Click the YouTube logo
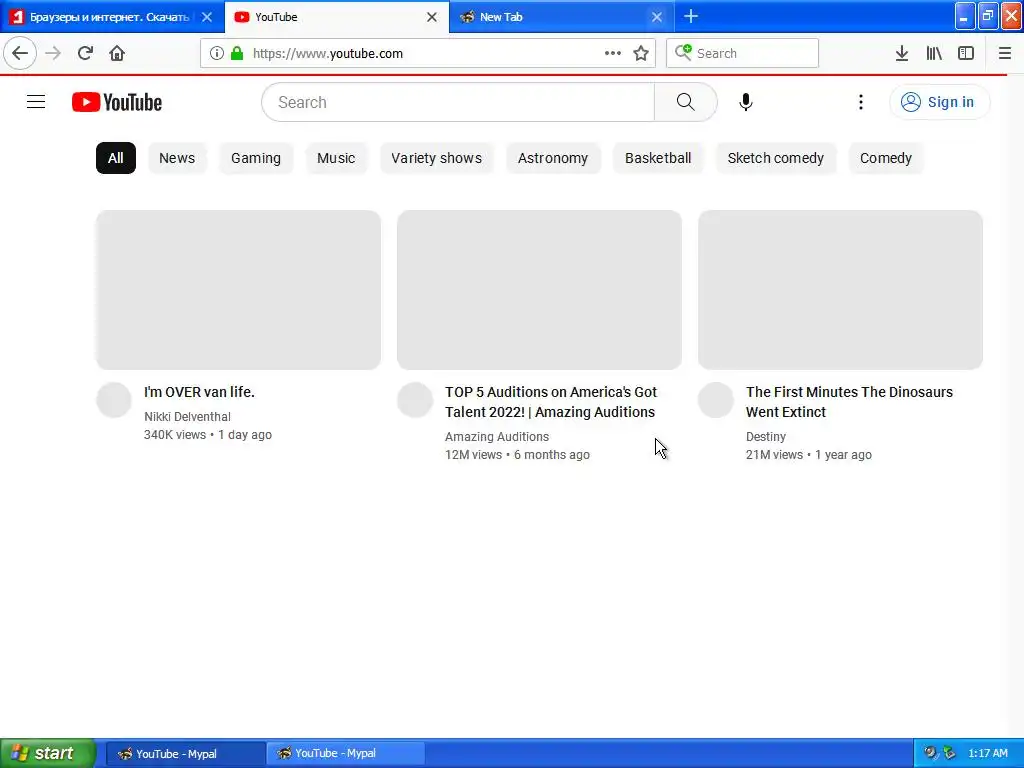 click(x=117, y=102)
